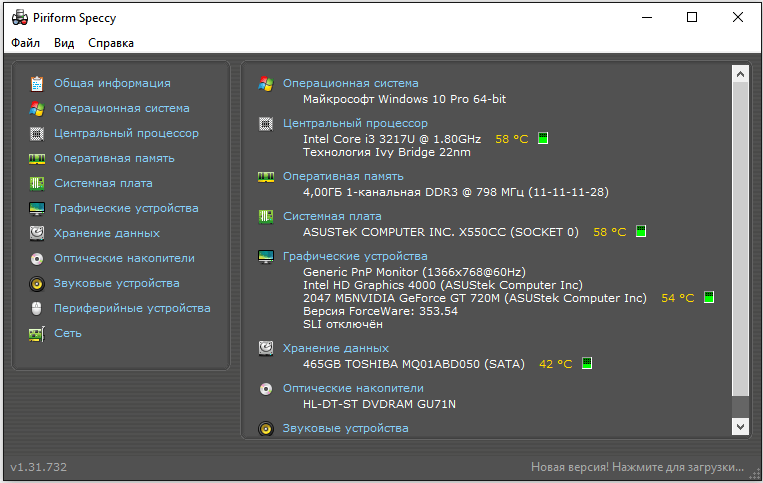The height and width of the screenshot is (483, 763).
Task: Click the HL-DT-ST DVDRAM GU71N entry
Action: 379,404
